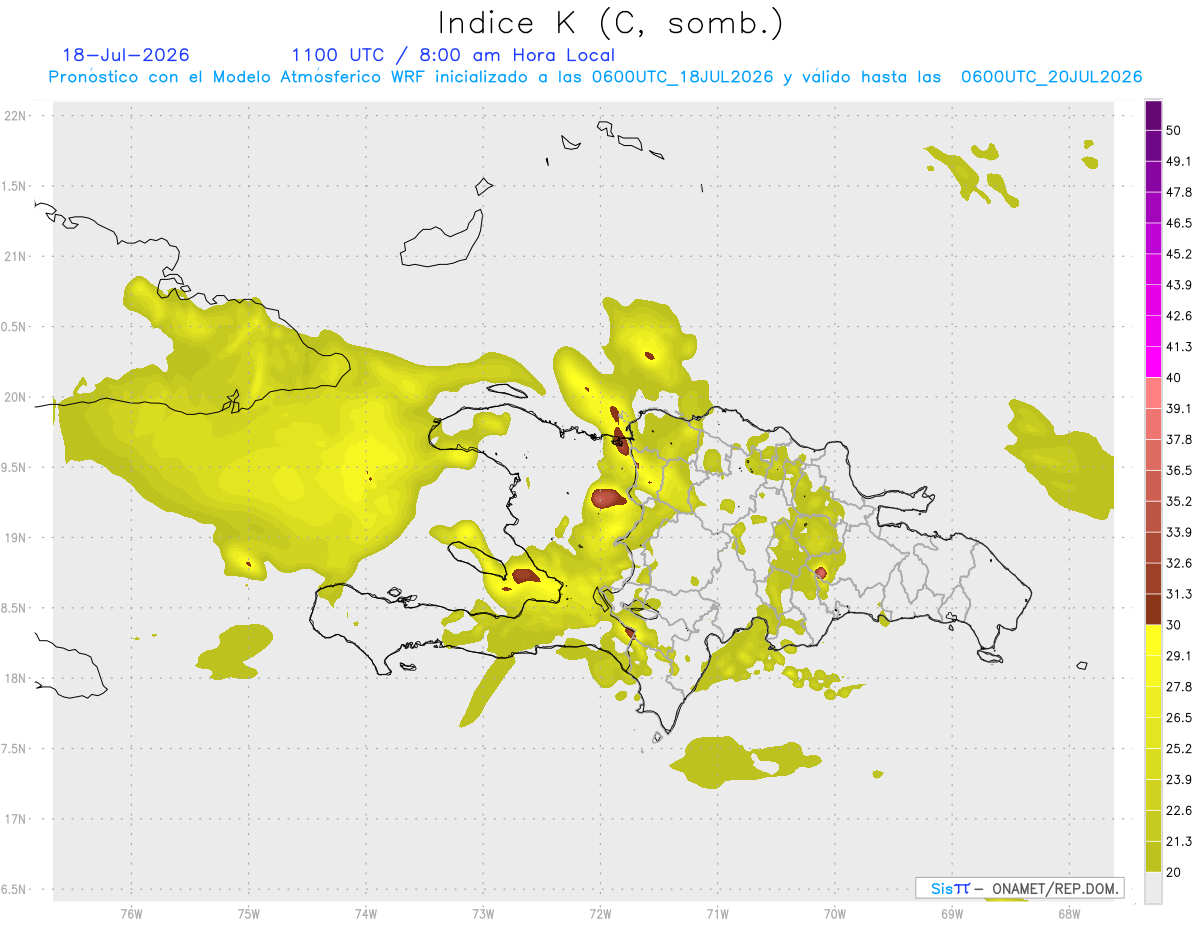The height and width of the screenshot is (927, 1200).
Task: Click the latitude label "18N"
Action: (x=17, y=679)
